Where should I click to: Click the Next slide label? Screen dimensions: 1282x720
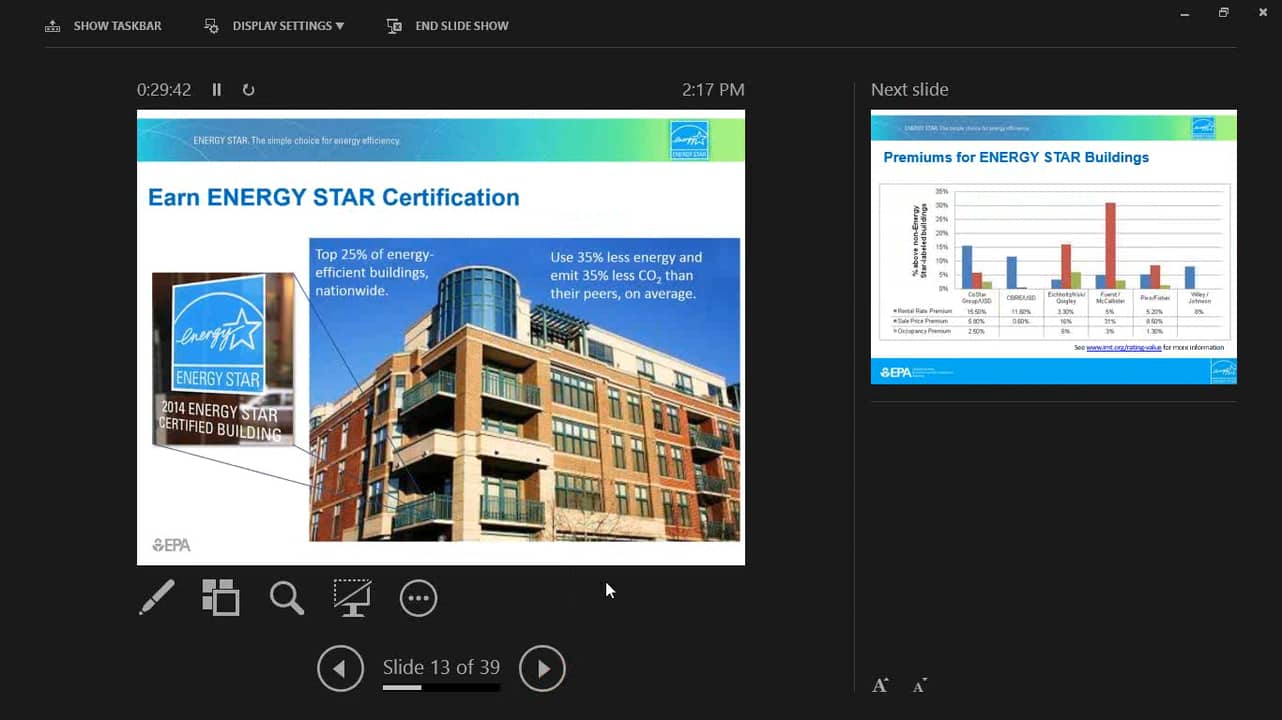pyautogui.click(x=909, y=90)
